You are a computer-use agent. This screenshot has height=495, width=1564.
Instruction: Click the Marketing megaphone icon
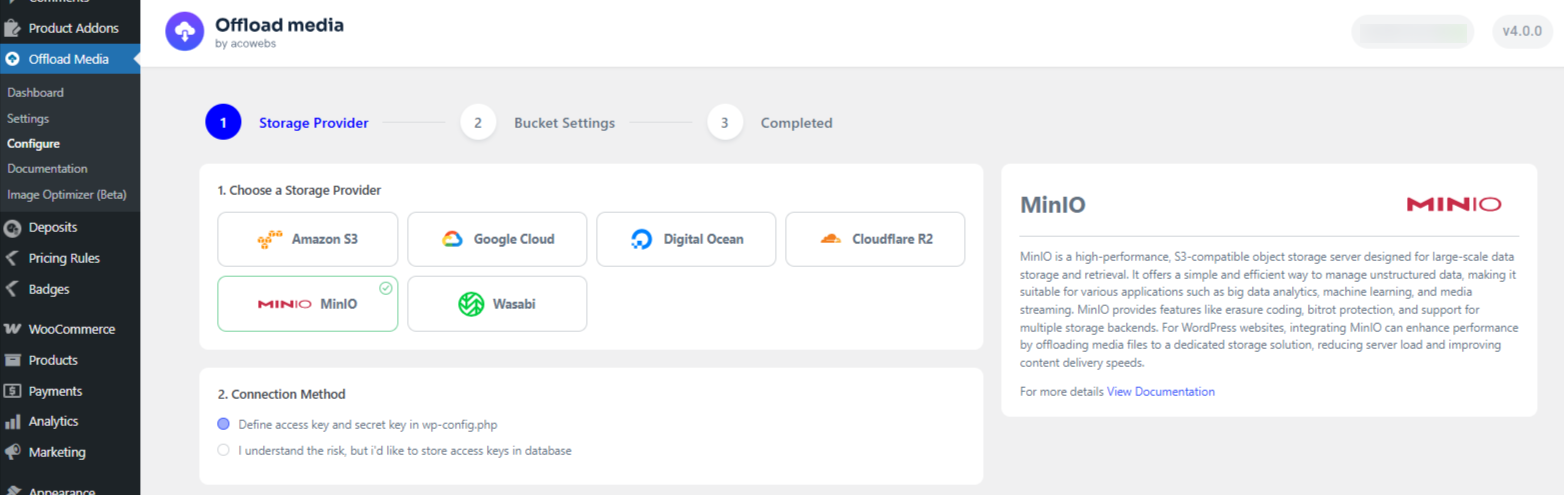tap(12, 452)
